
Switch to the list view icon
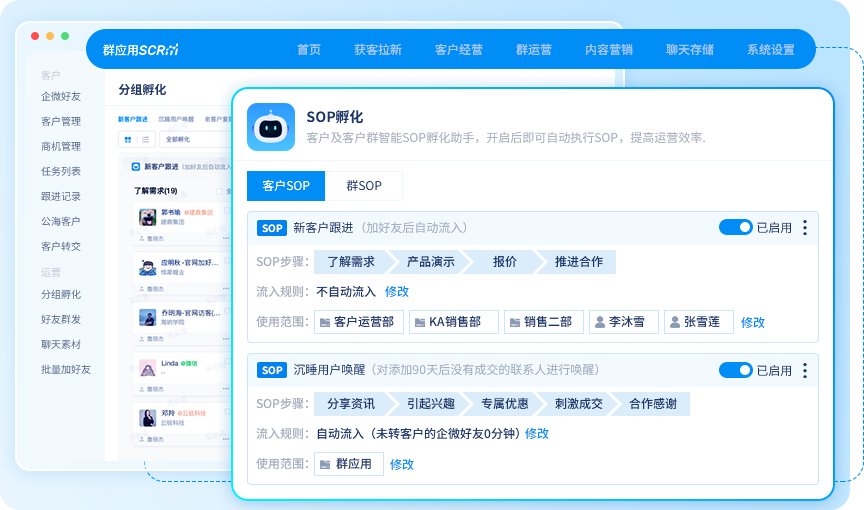point(145,140)
